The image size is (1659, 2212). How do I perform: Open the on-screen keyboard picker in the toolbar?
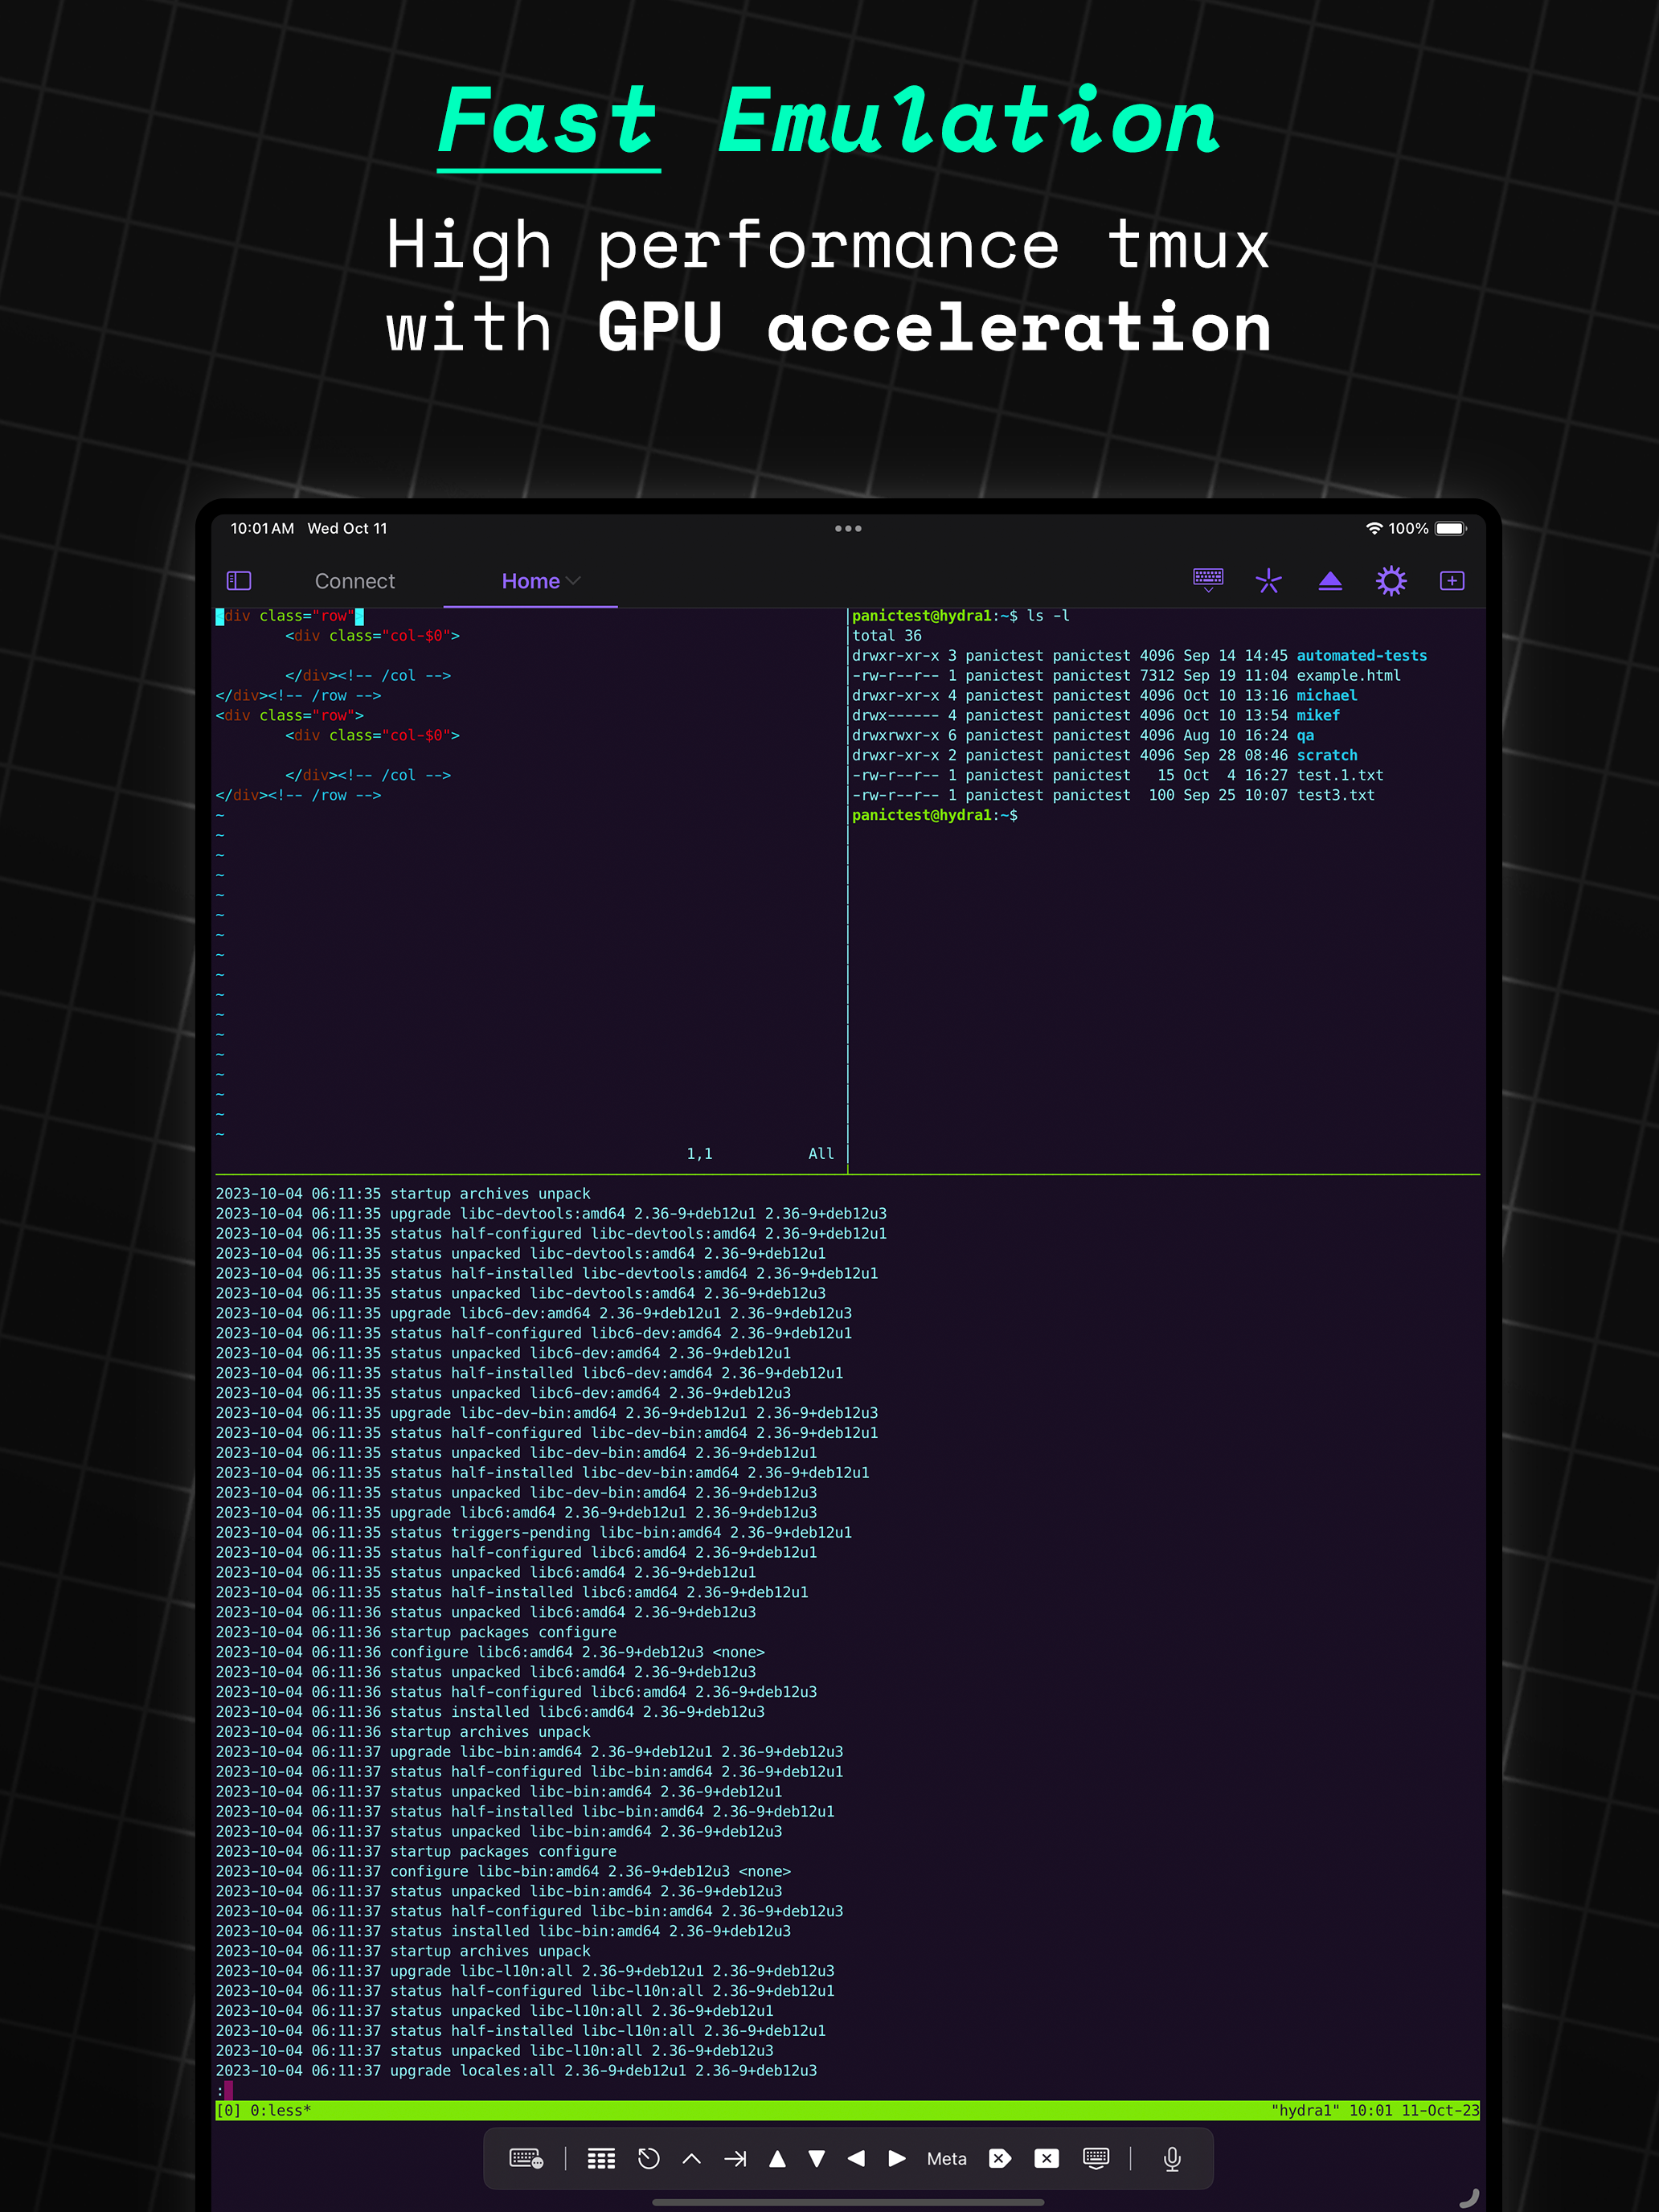pos(1208,580)
